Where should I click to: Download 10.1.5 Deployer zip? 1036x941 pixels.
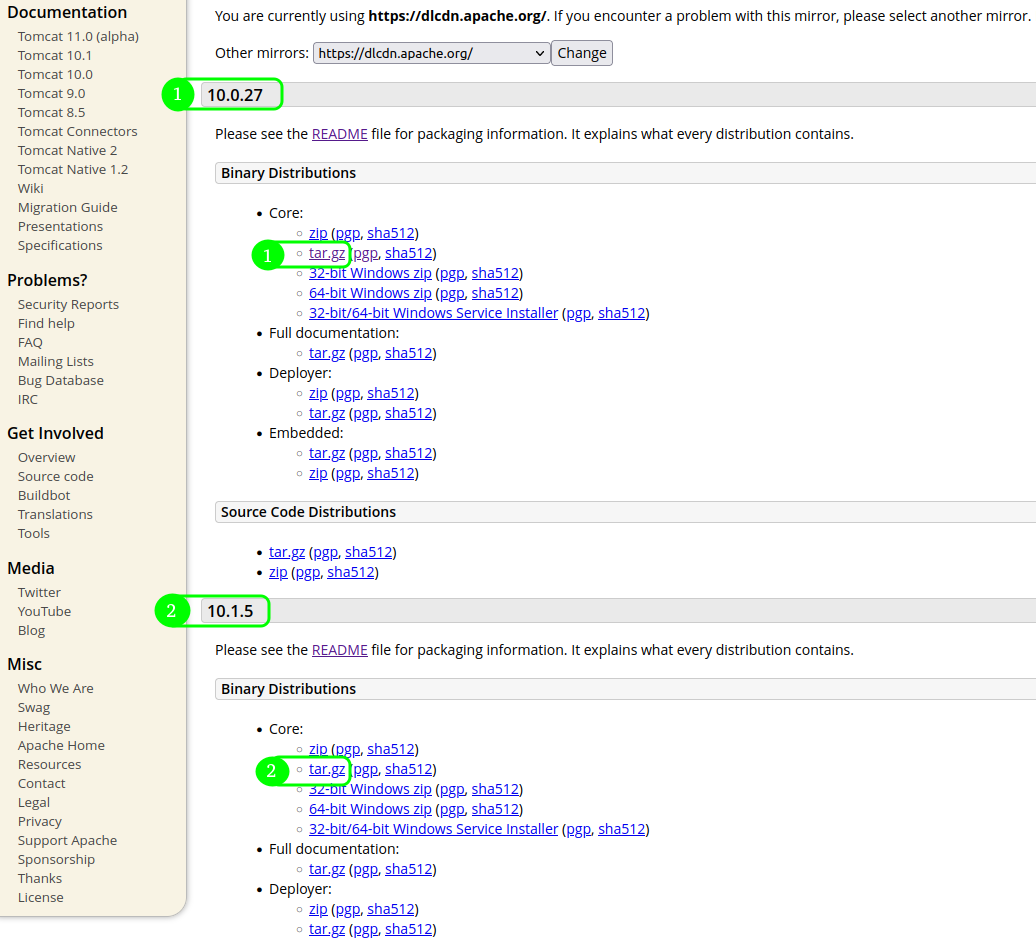318,909
